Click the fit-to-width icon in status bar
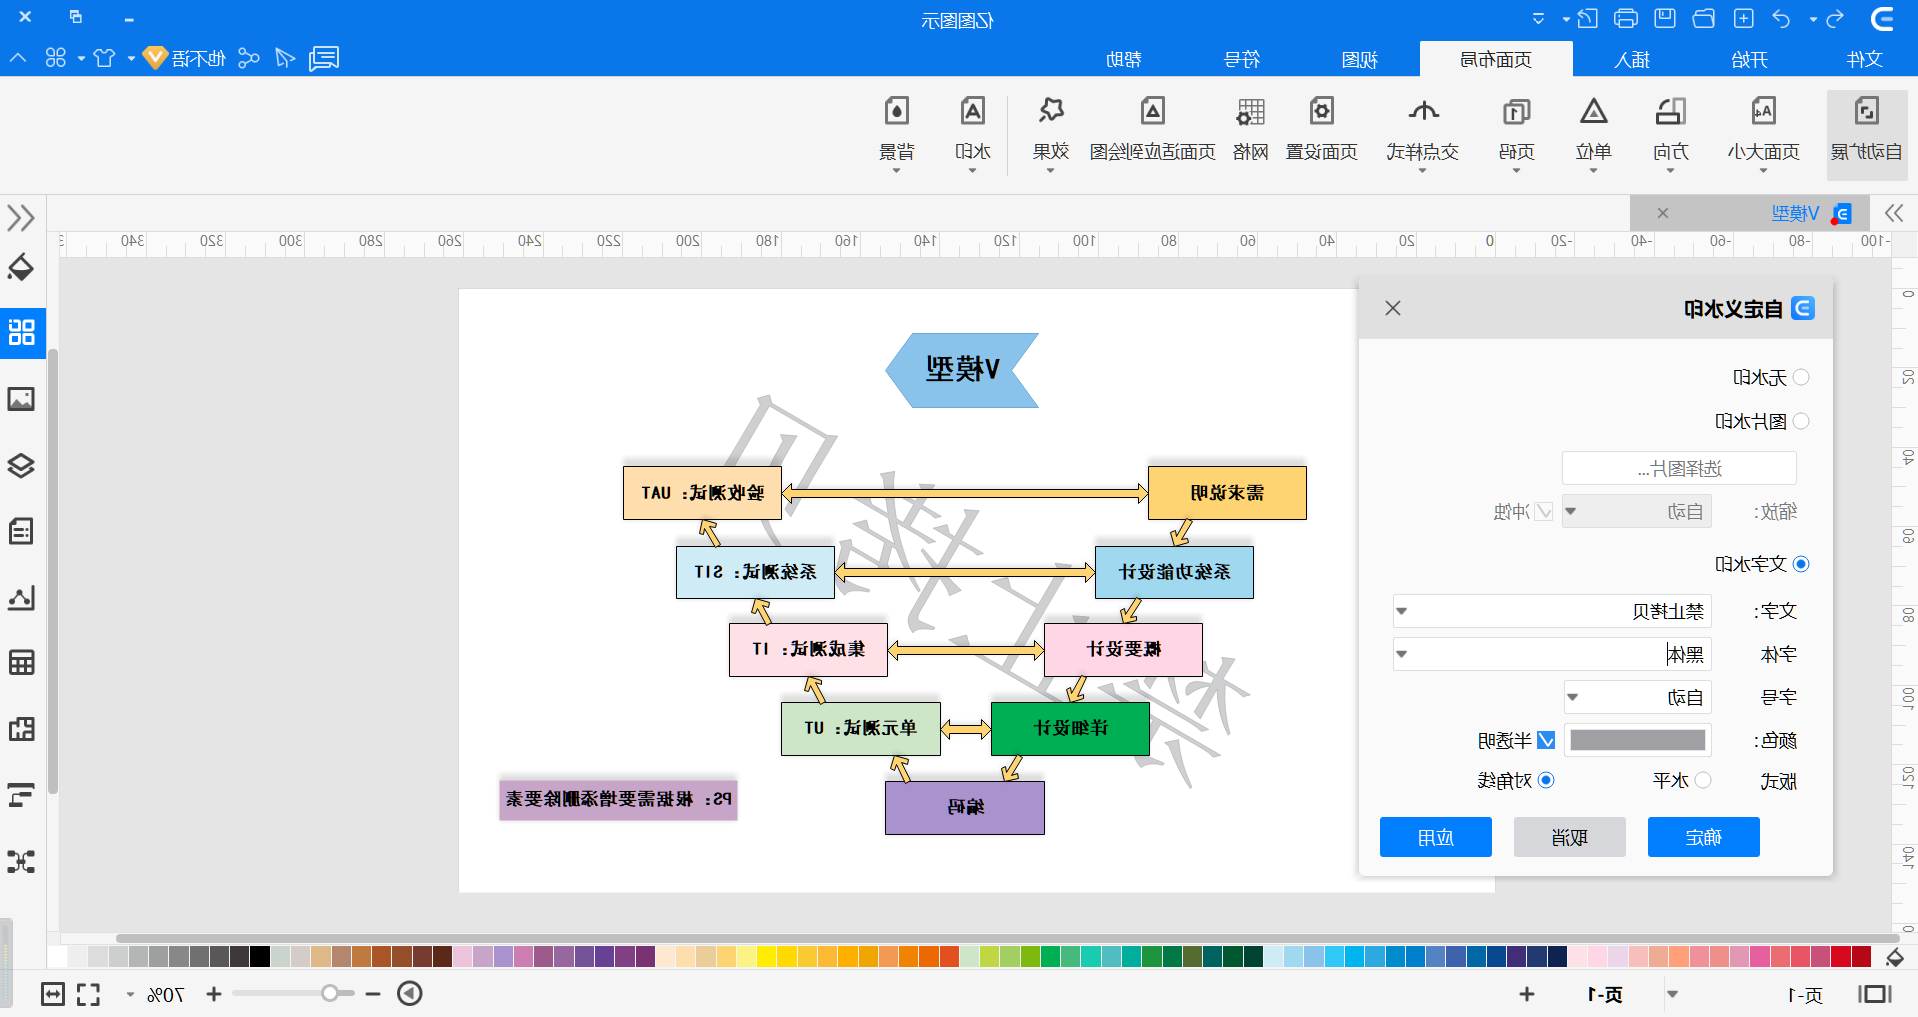This screenshot has width=1918, height=1017. 53,994
